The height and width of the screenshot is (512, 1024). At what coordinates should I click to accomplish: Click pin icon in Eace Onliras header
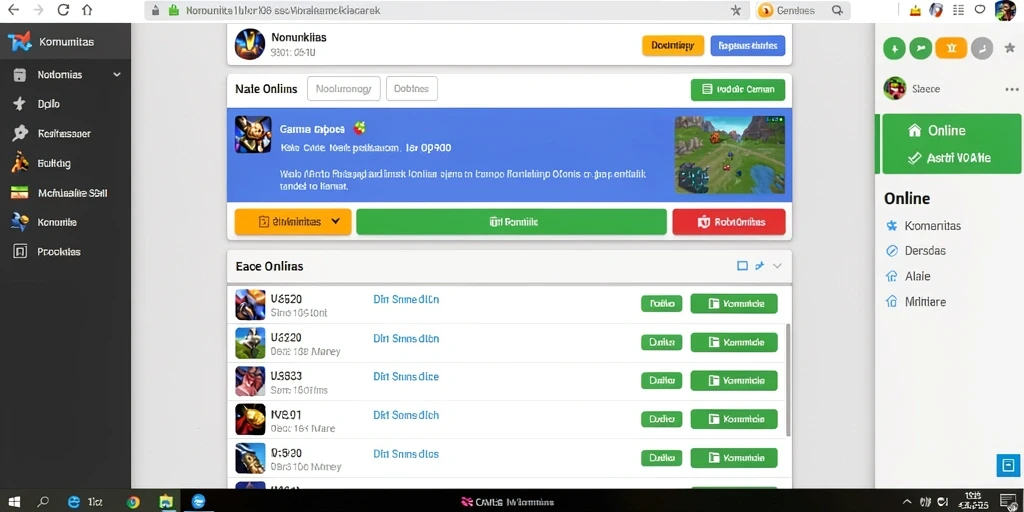pyautogui.click(x=760, y=266)
